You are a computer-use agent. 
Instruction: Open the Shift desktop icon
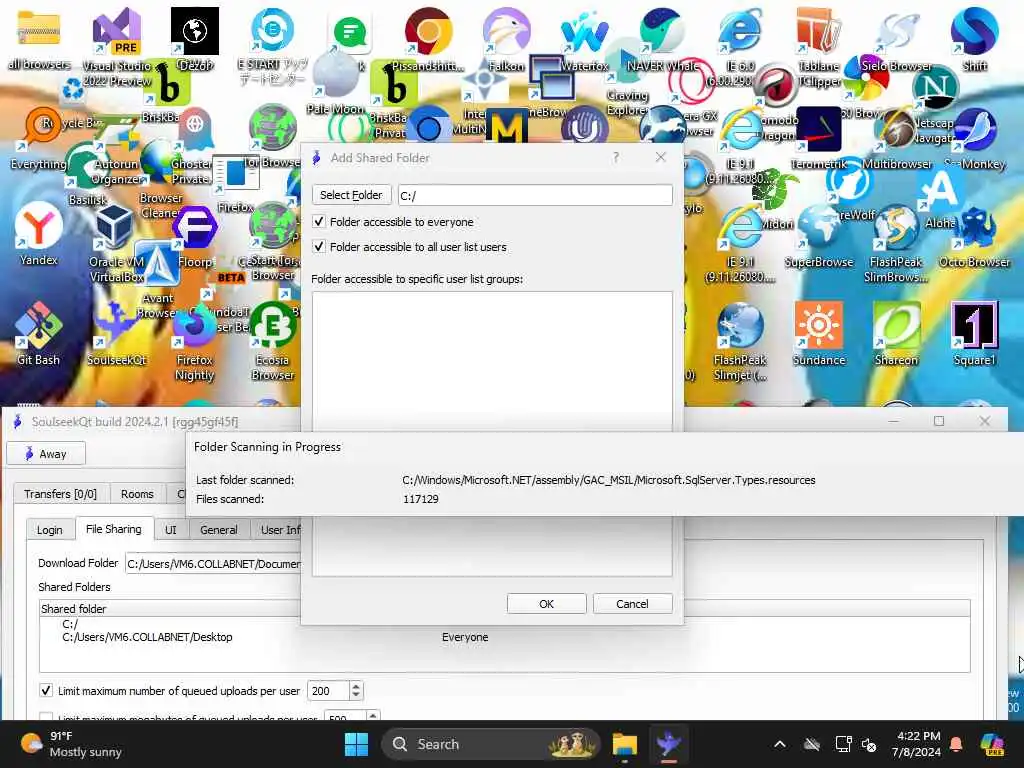coord(974,38)
